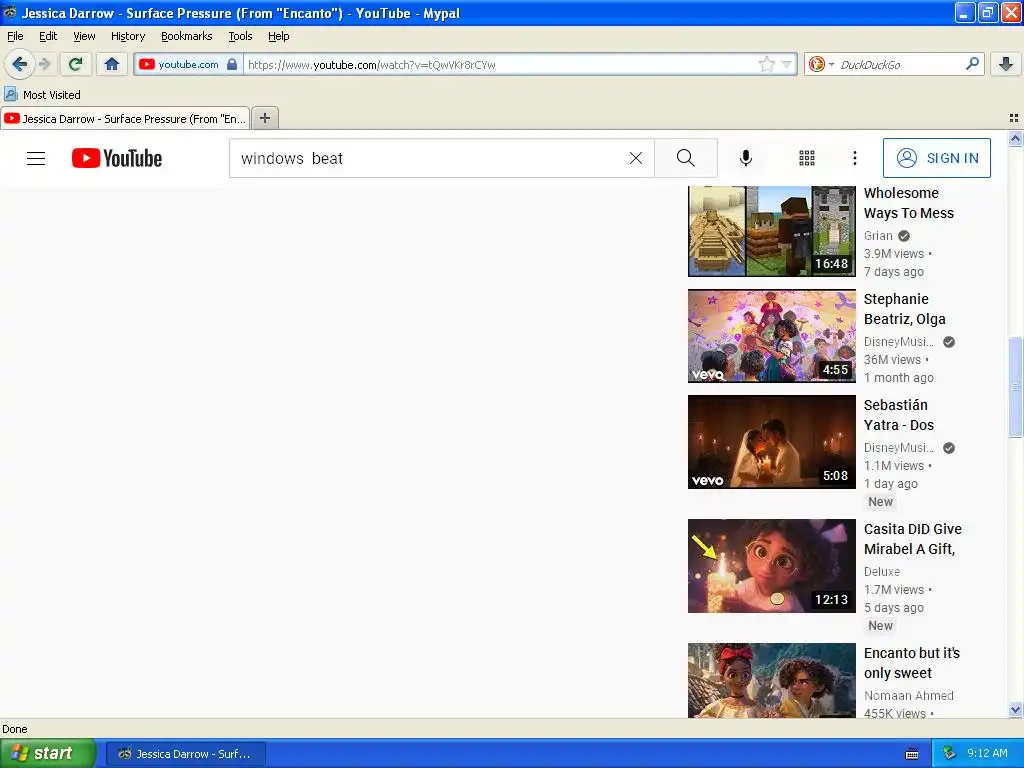Click the youtube.com site identity label
The width and height of the screenshot is (1024, 768).
click(188, 64)
